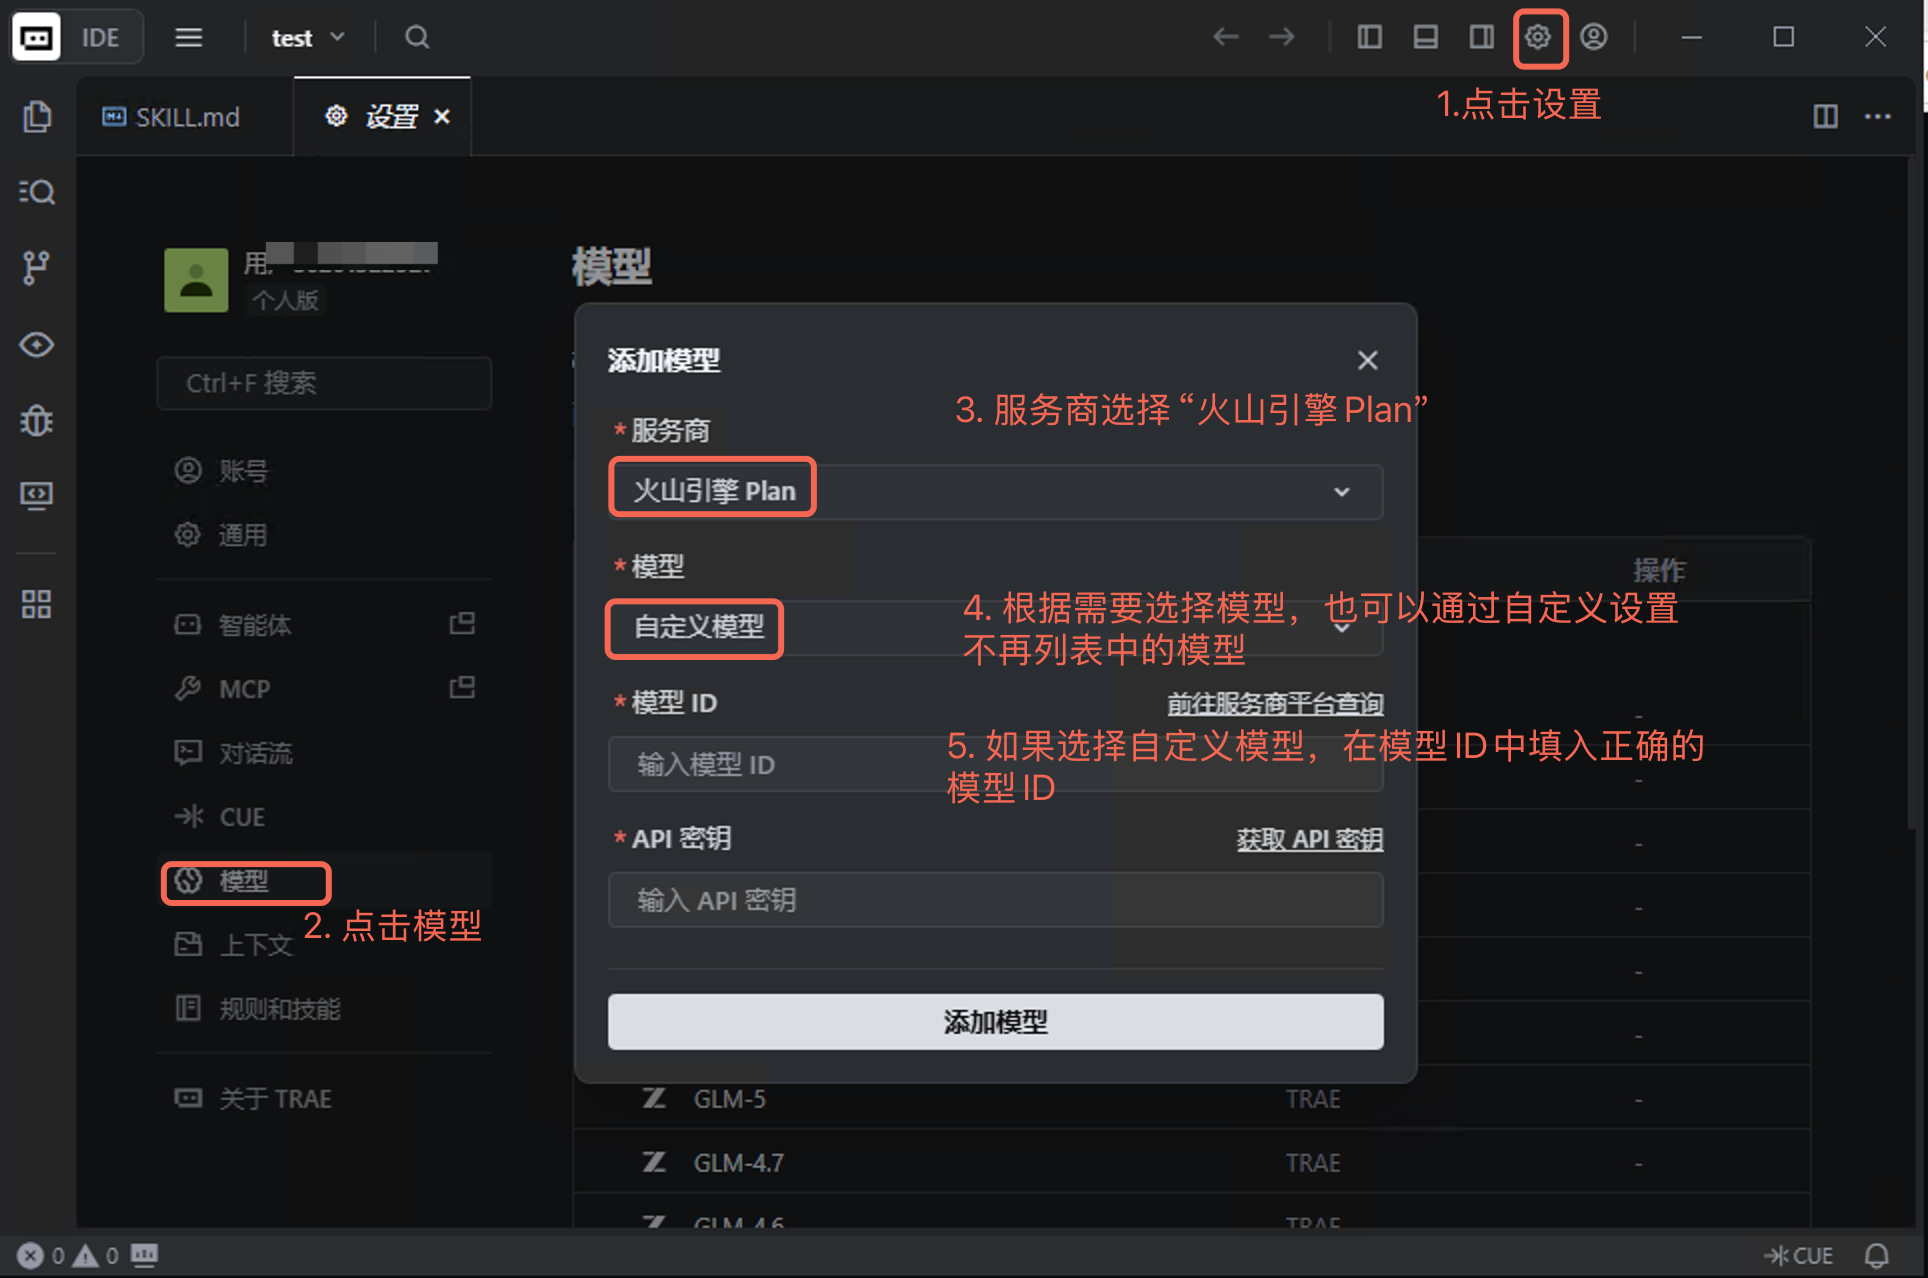Image resolution: width=1928 pixels, height=1278 pixels.
Task: Toggle the left sidebar layout icon
Action: (x=1369, y=37)
